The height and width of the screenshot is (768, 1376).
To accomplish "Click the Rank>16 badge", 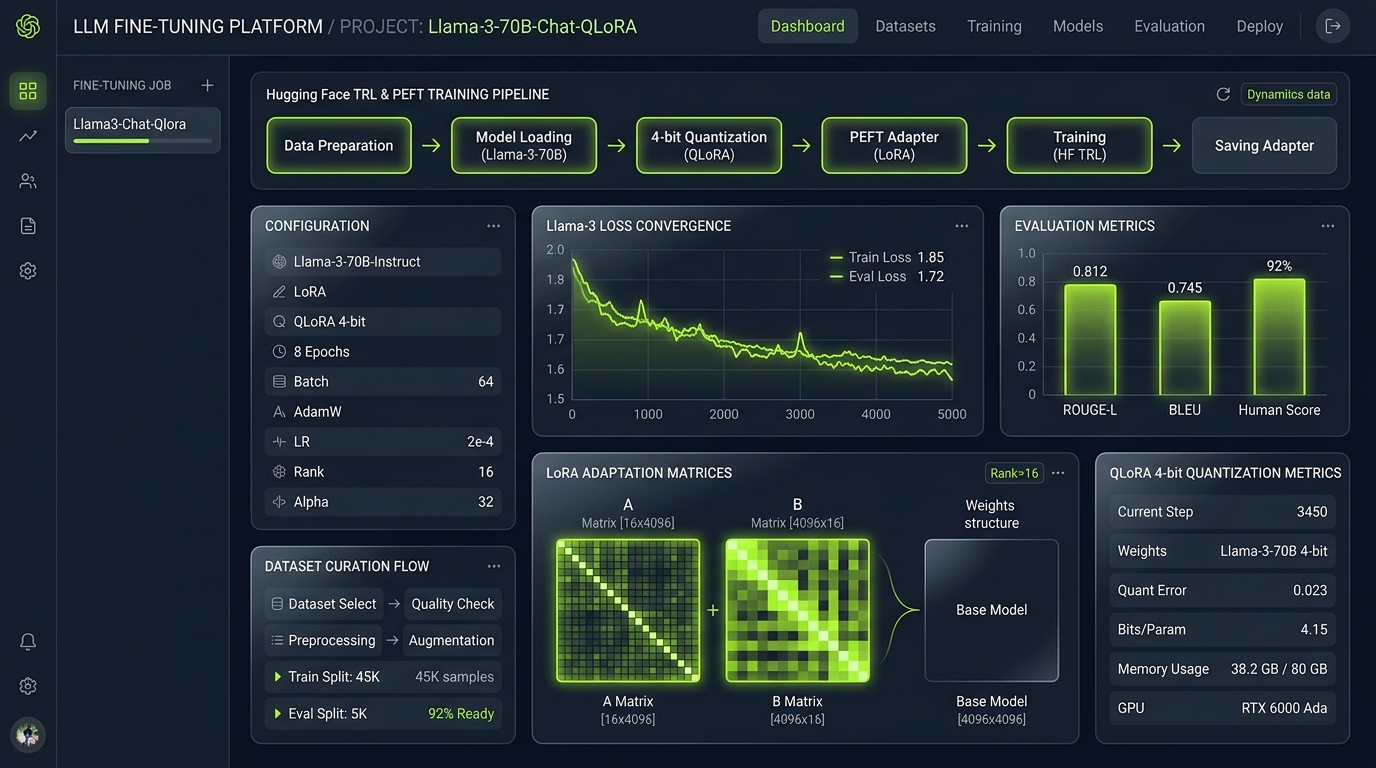I will tap(1014, 473).
